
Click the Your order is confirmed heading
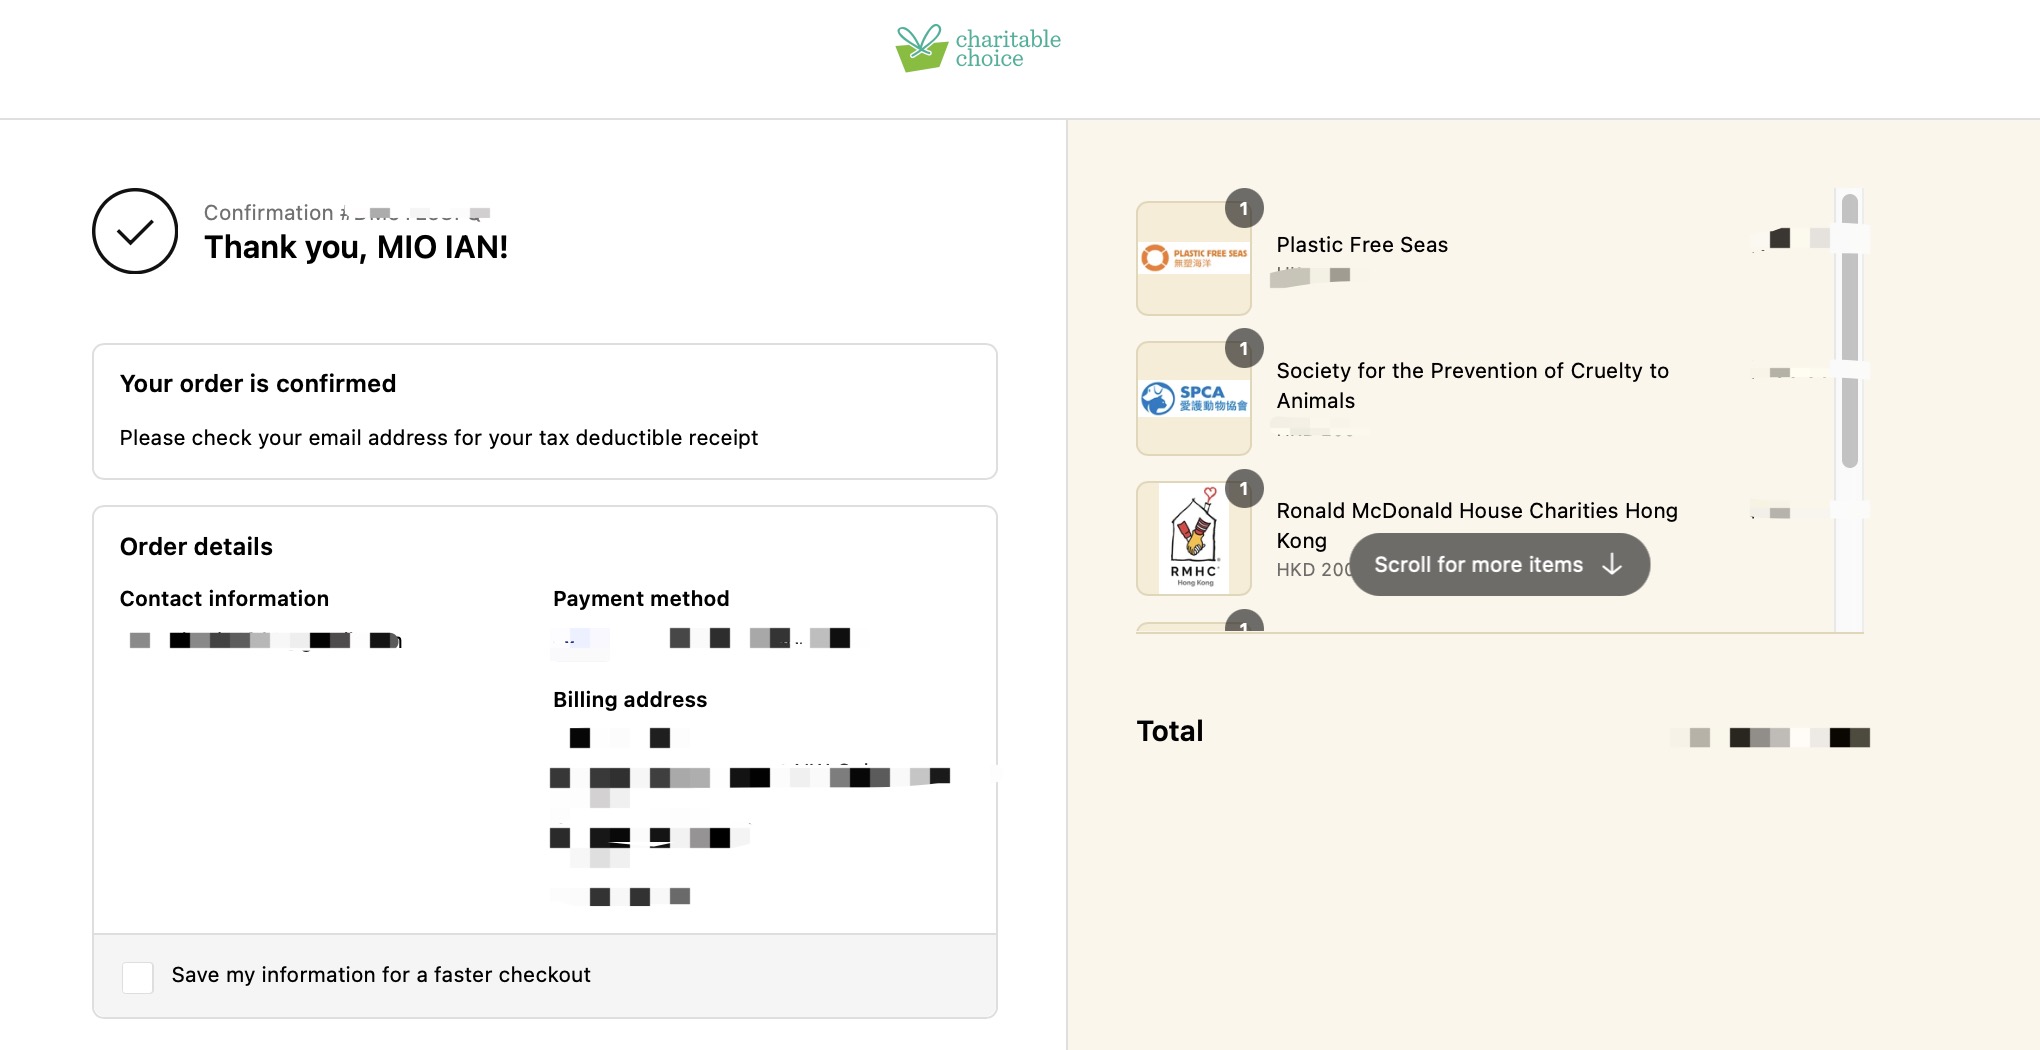258,384
